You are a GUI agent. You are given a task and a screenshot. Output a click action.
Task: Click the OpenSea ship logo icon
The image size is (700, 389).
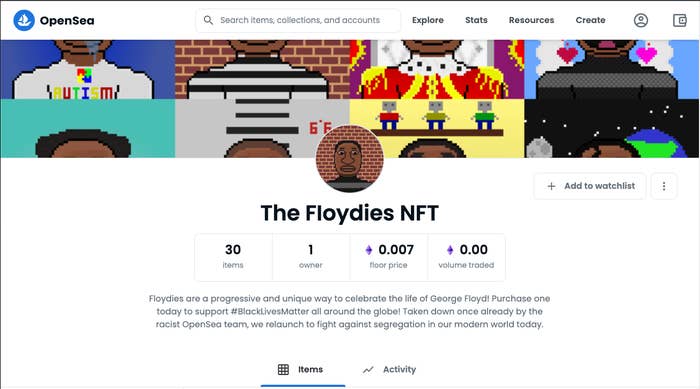click(24, 20)
